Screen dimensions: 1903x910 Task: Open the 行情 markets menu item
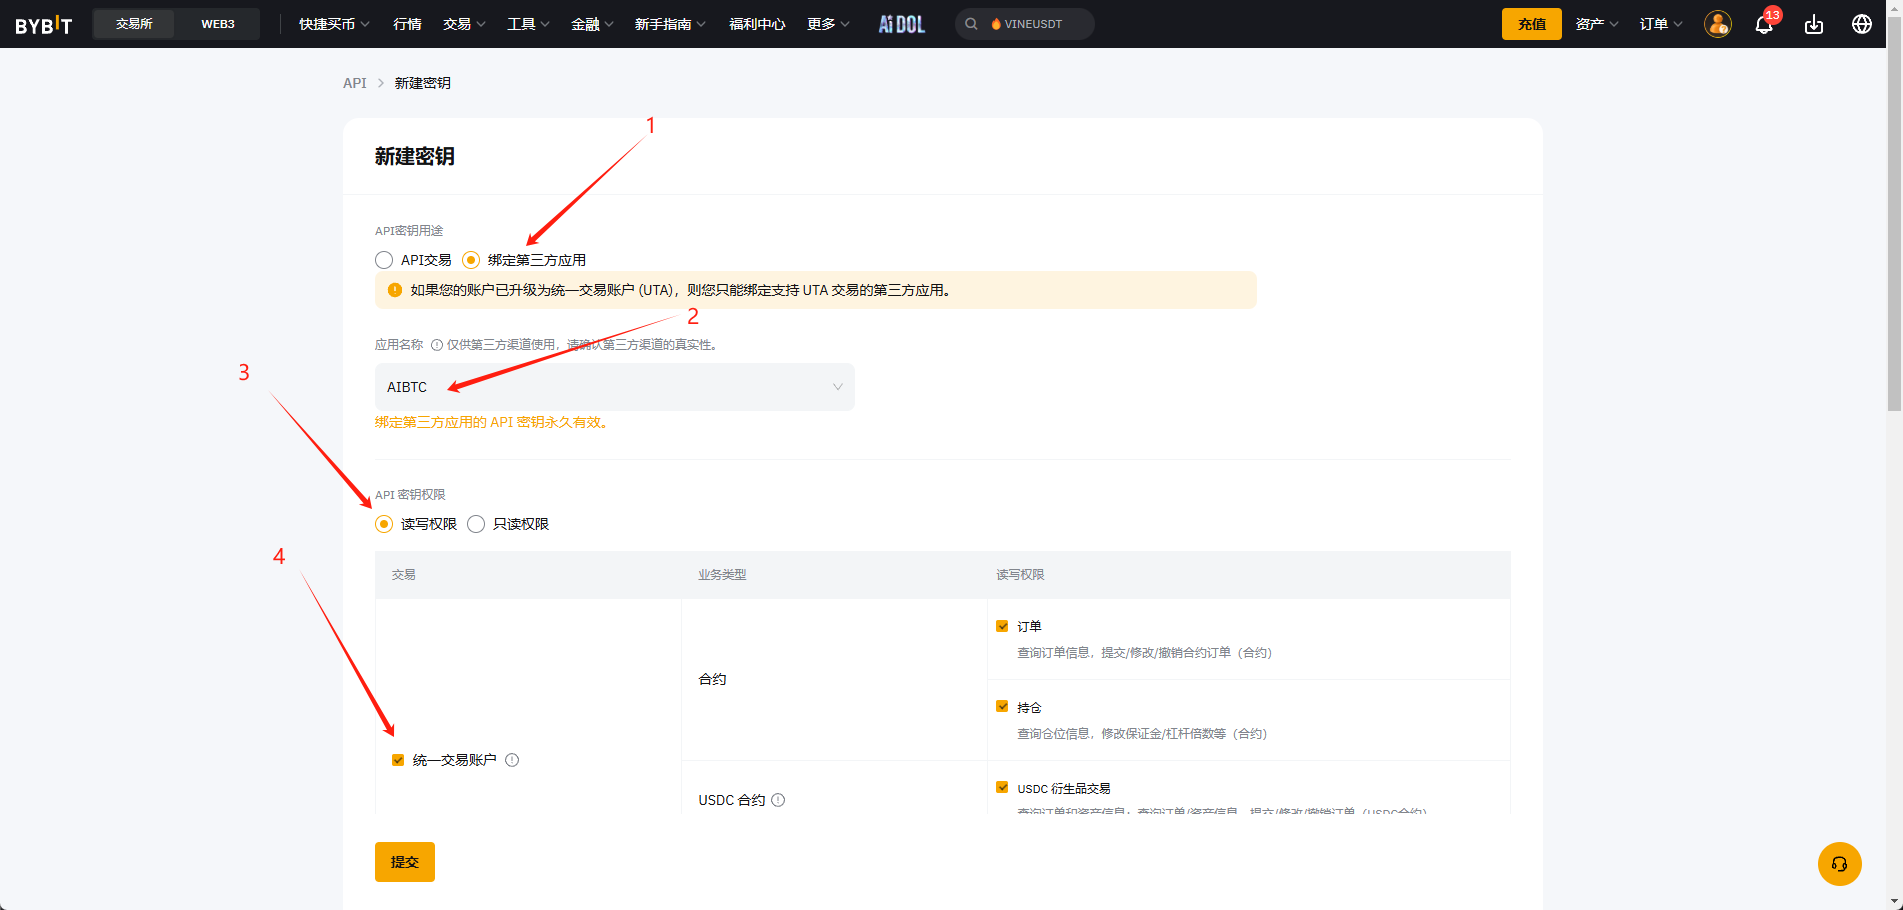(407, 24)
